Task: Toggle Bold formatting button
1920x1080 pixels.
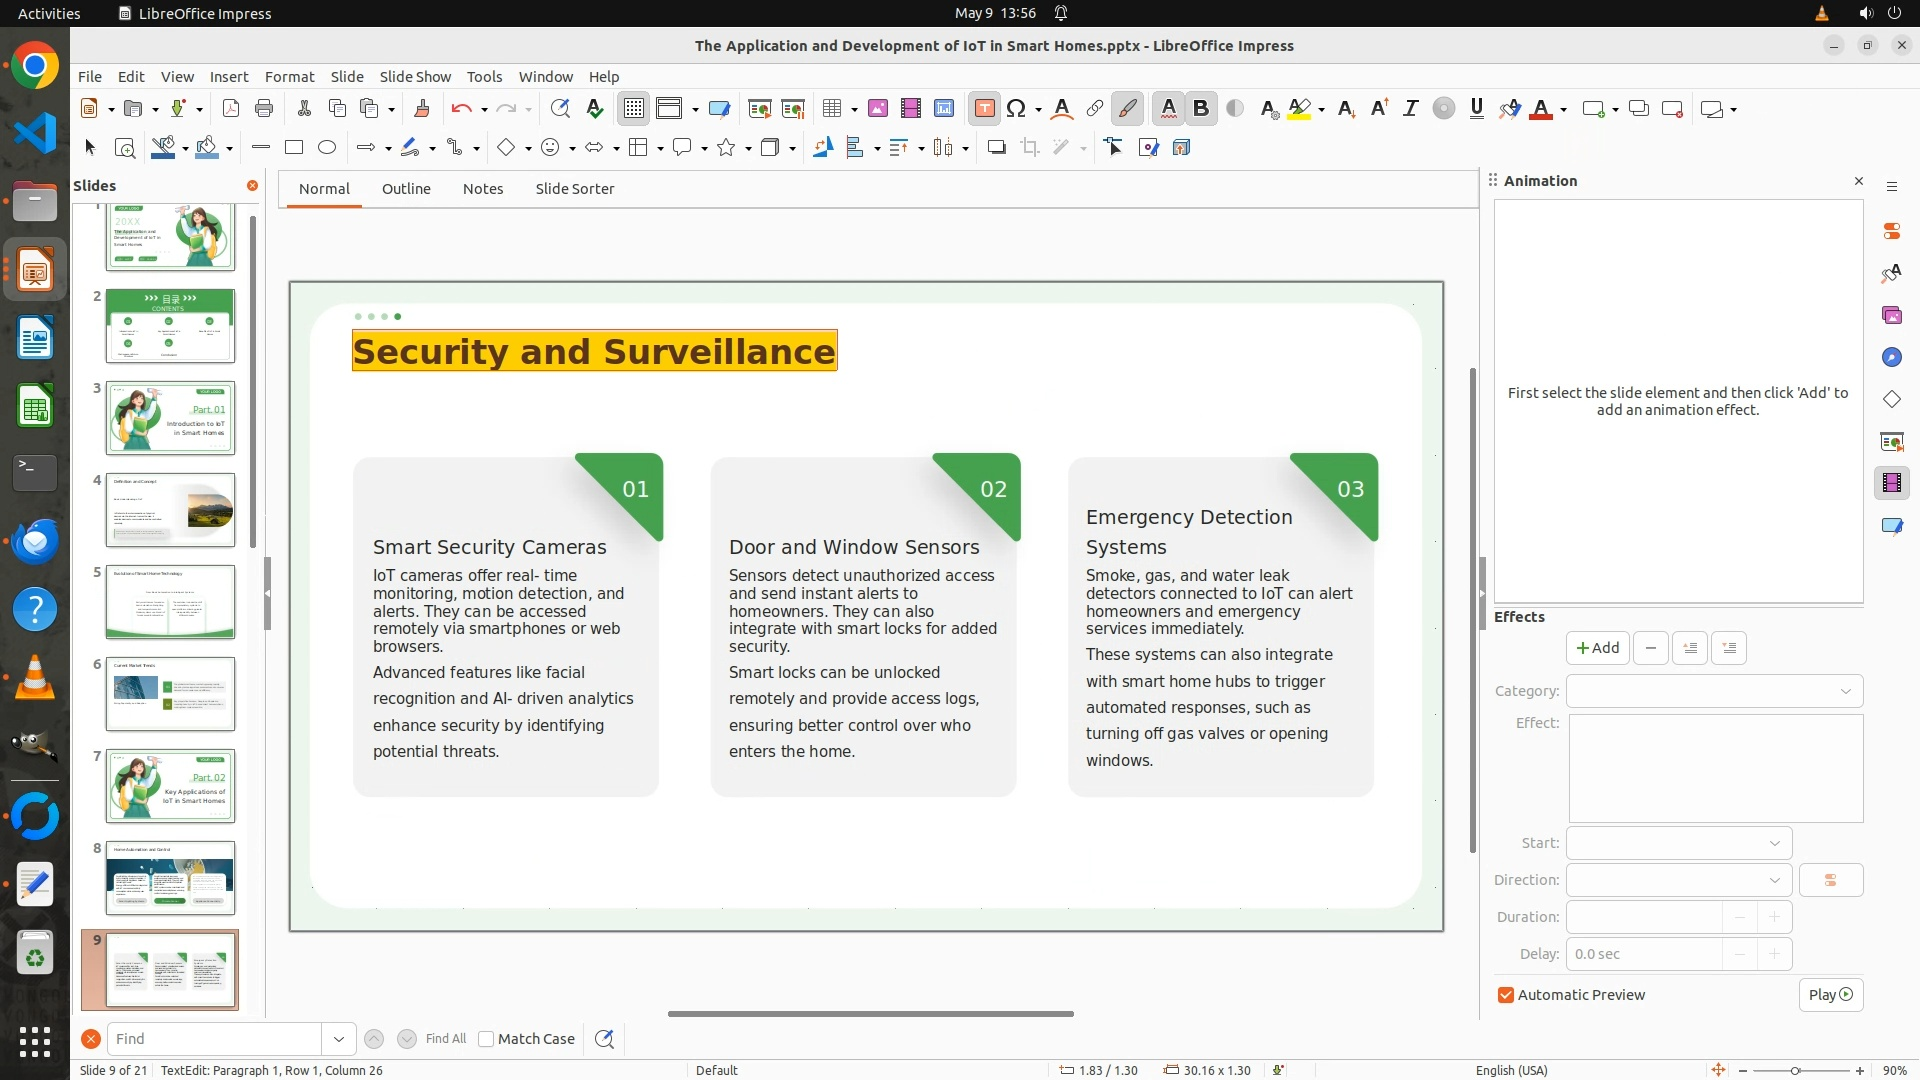Action: [1201, 109]
